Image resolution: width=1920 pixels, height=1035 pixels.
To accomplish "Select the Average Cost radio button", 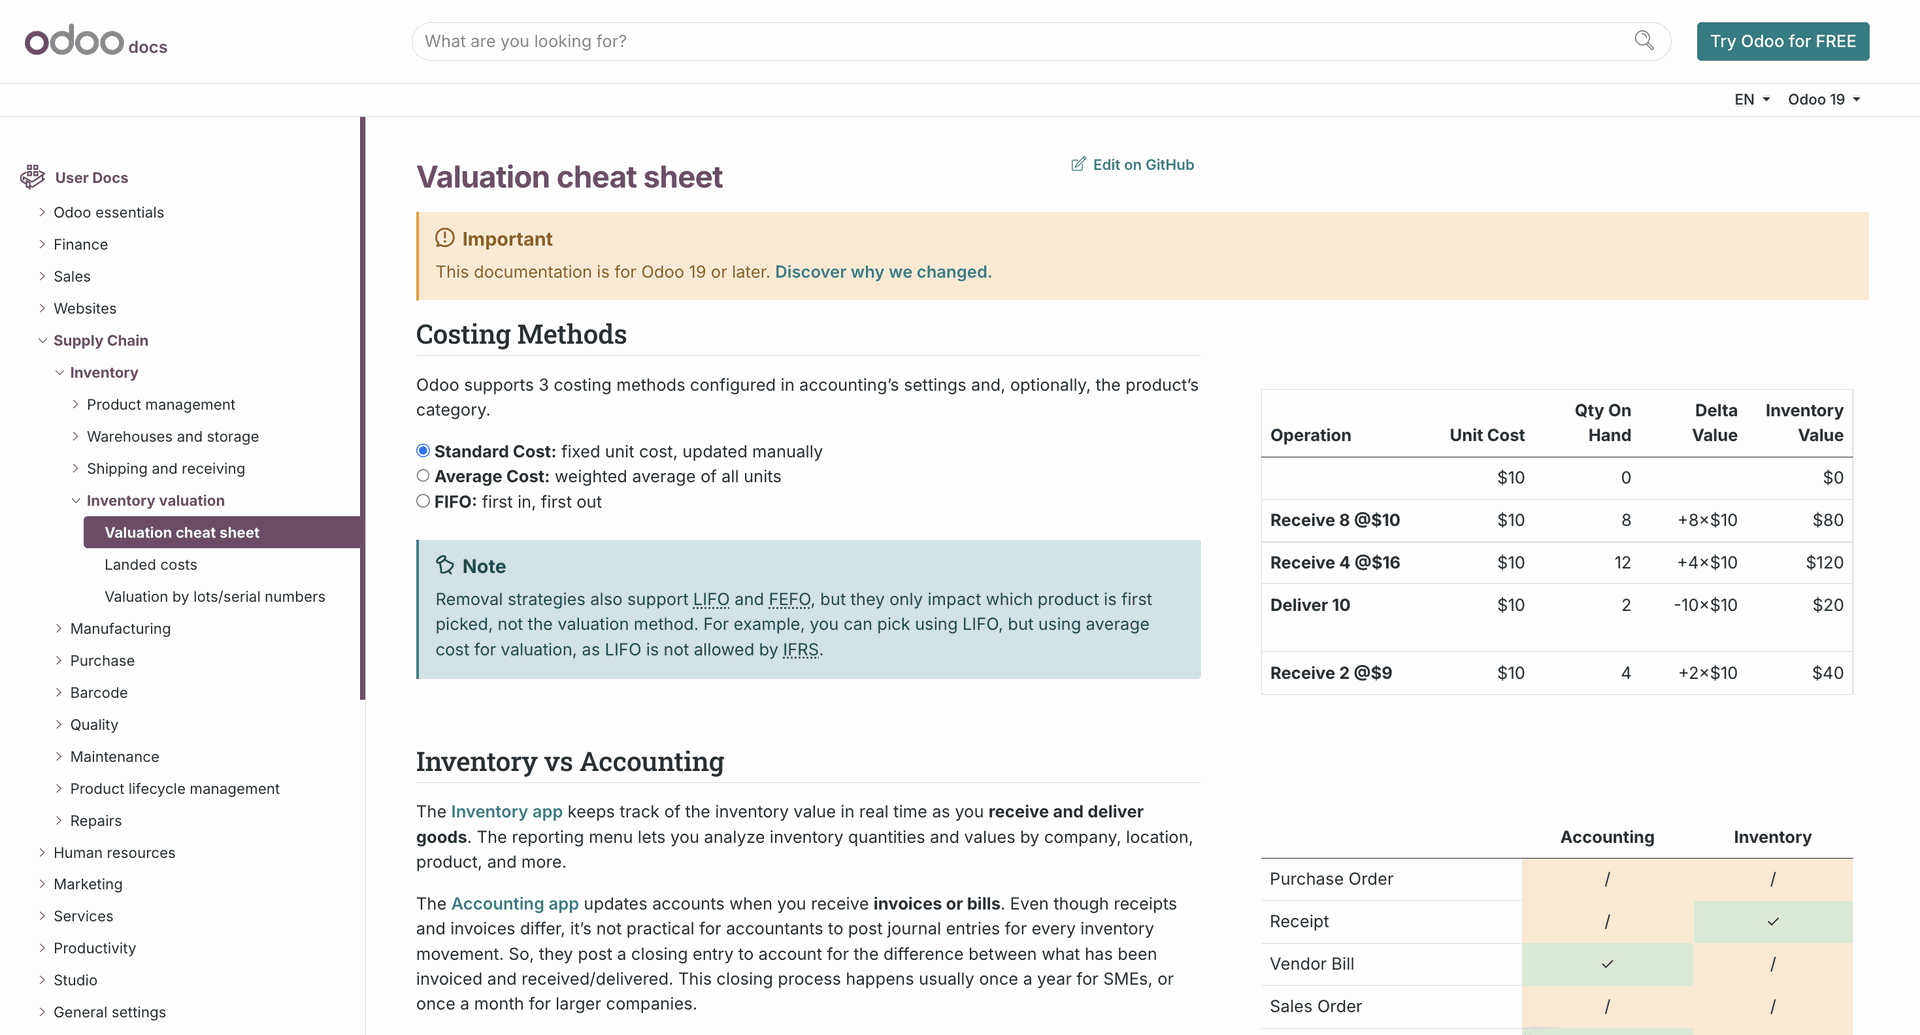I will click(423, 476).
